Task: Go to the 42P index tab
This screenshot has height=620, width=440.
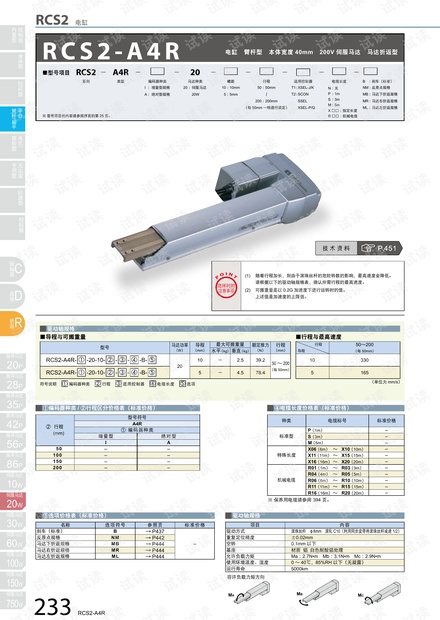Action: tap(13, 422)
